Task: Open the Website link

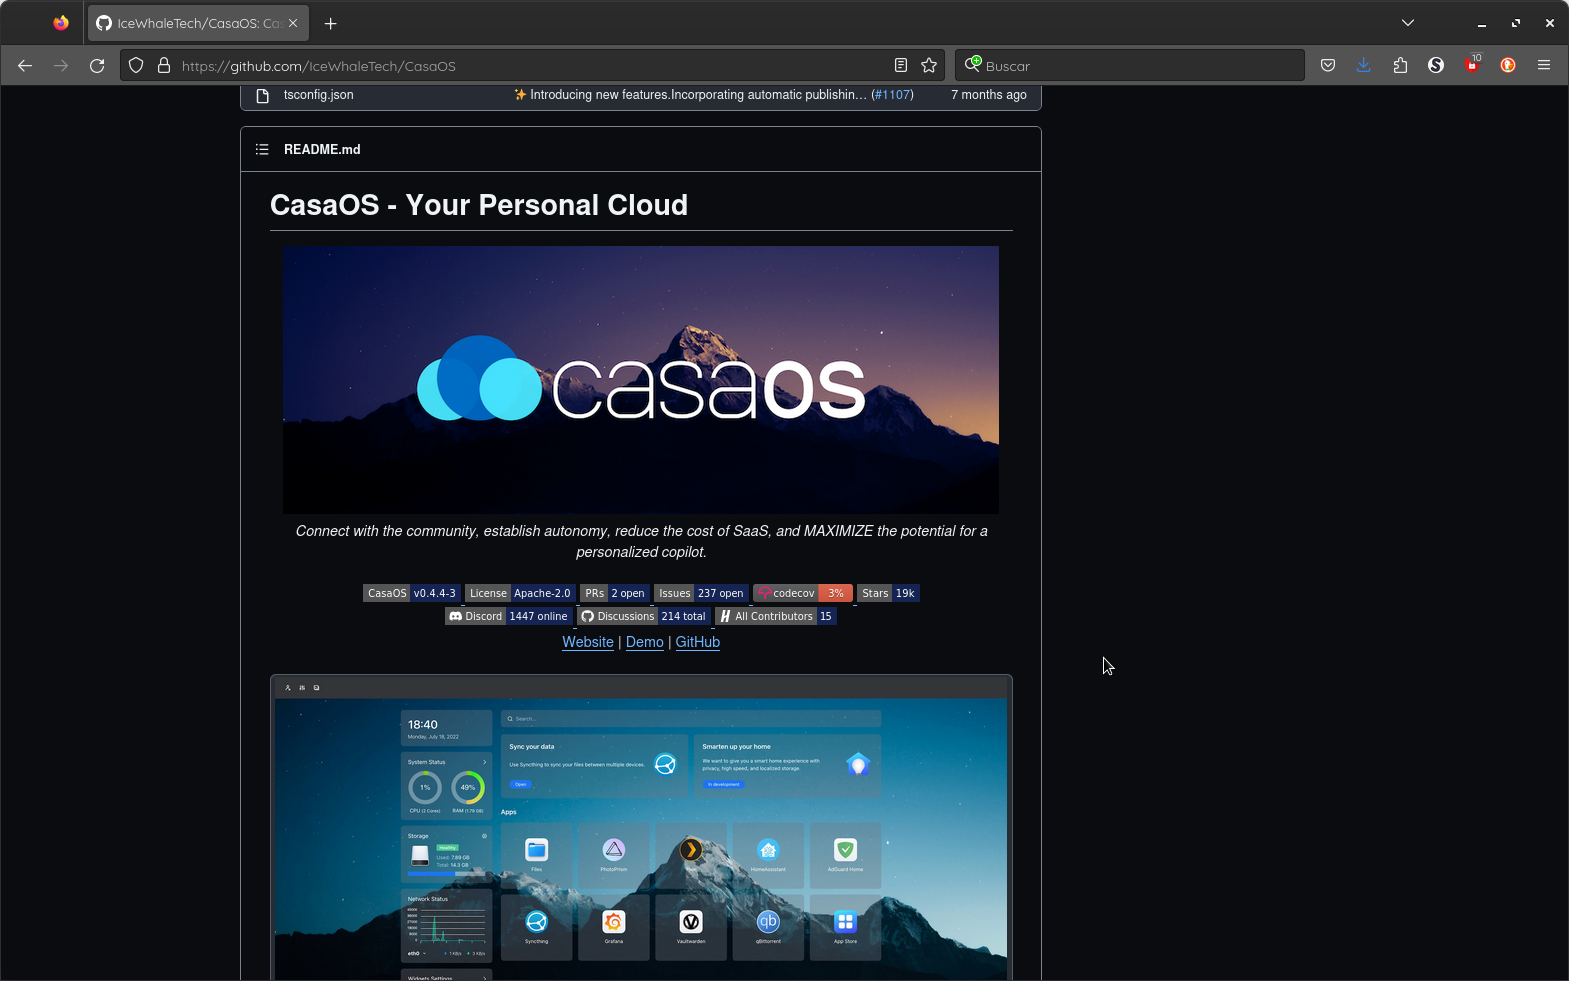Action: (x=588, y=642)
